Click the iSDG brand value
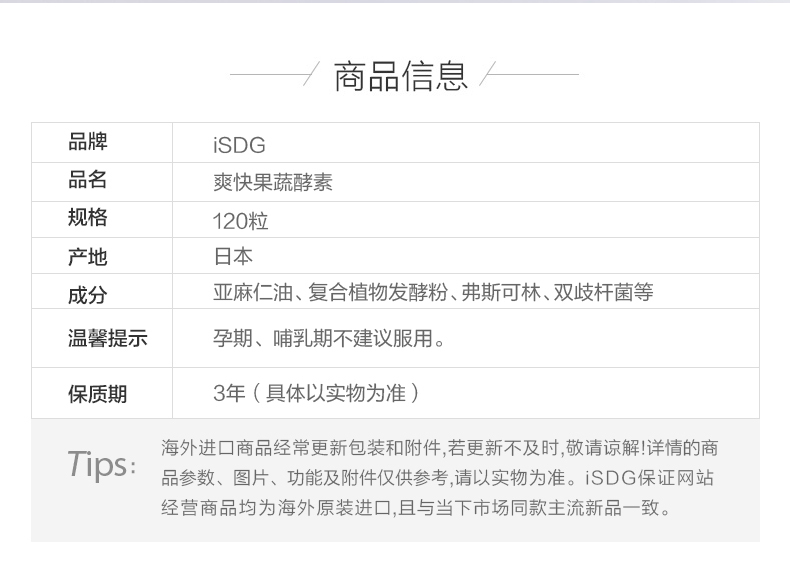The height and width of the screenshot is (578, 790). 239,145
